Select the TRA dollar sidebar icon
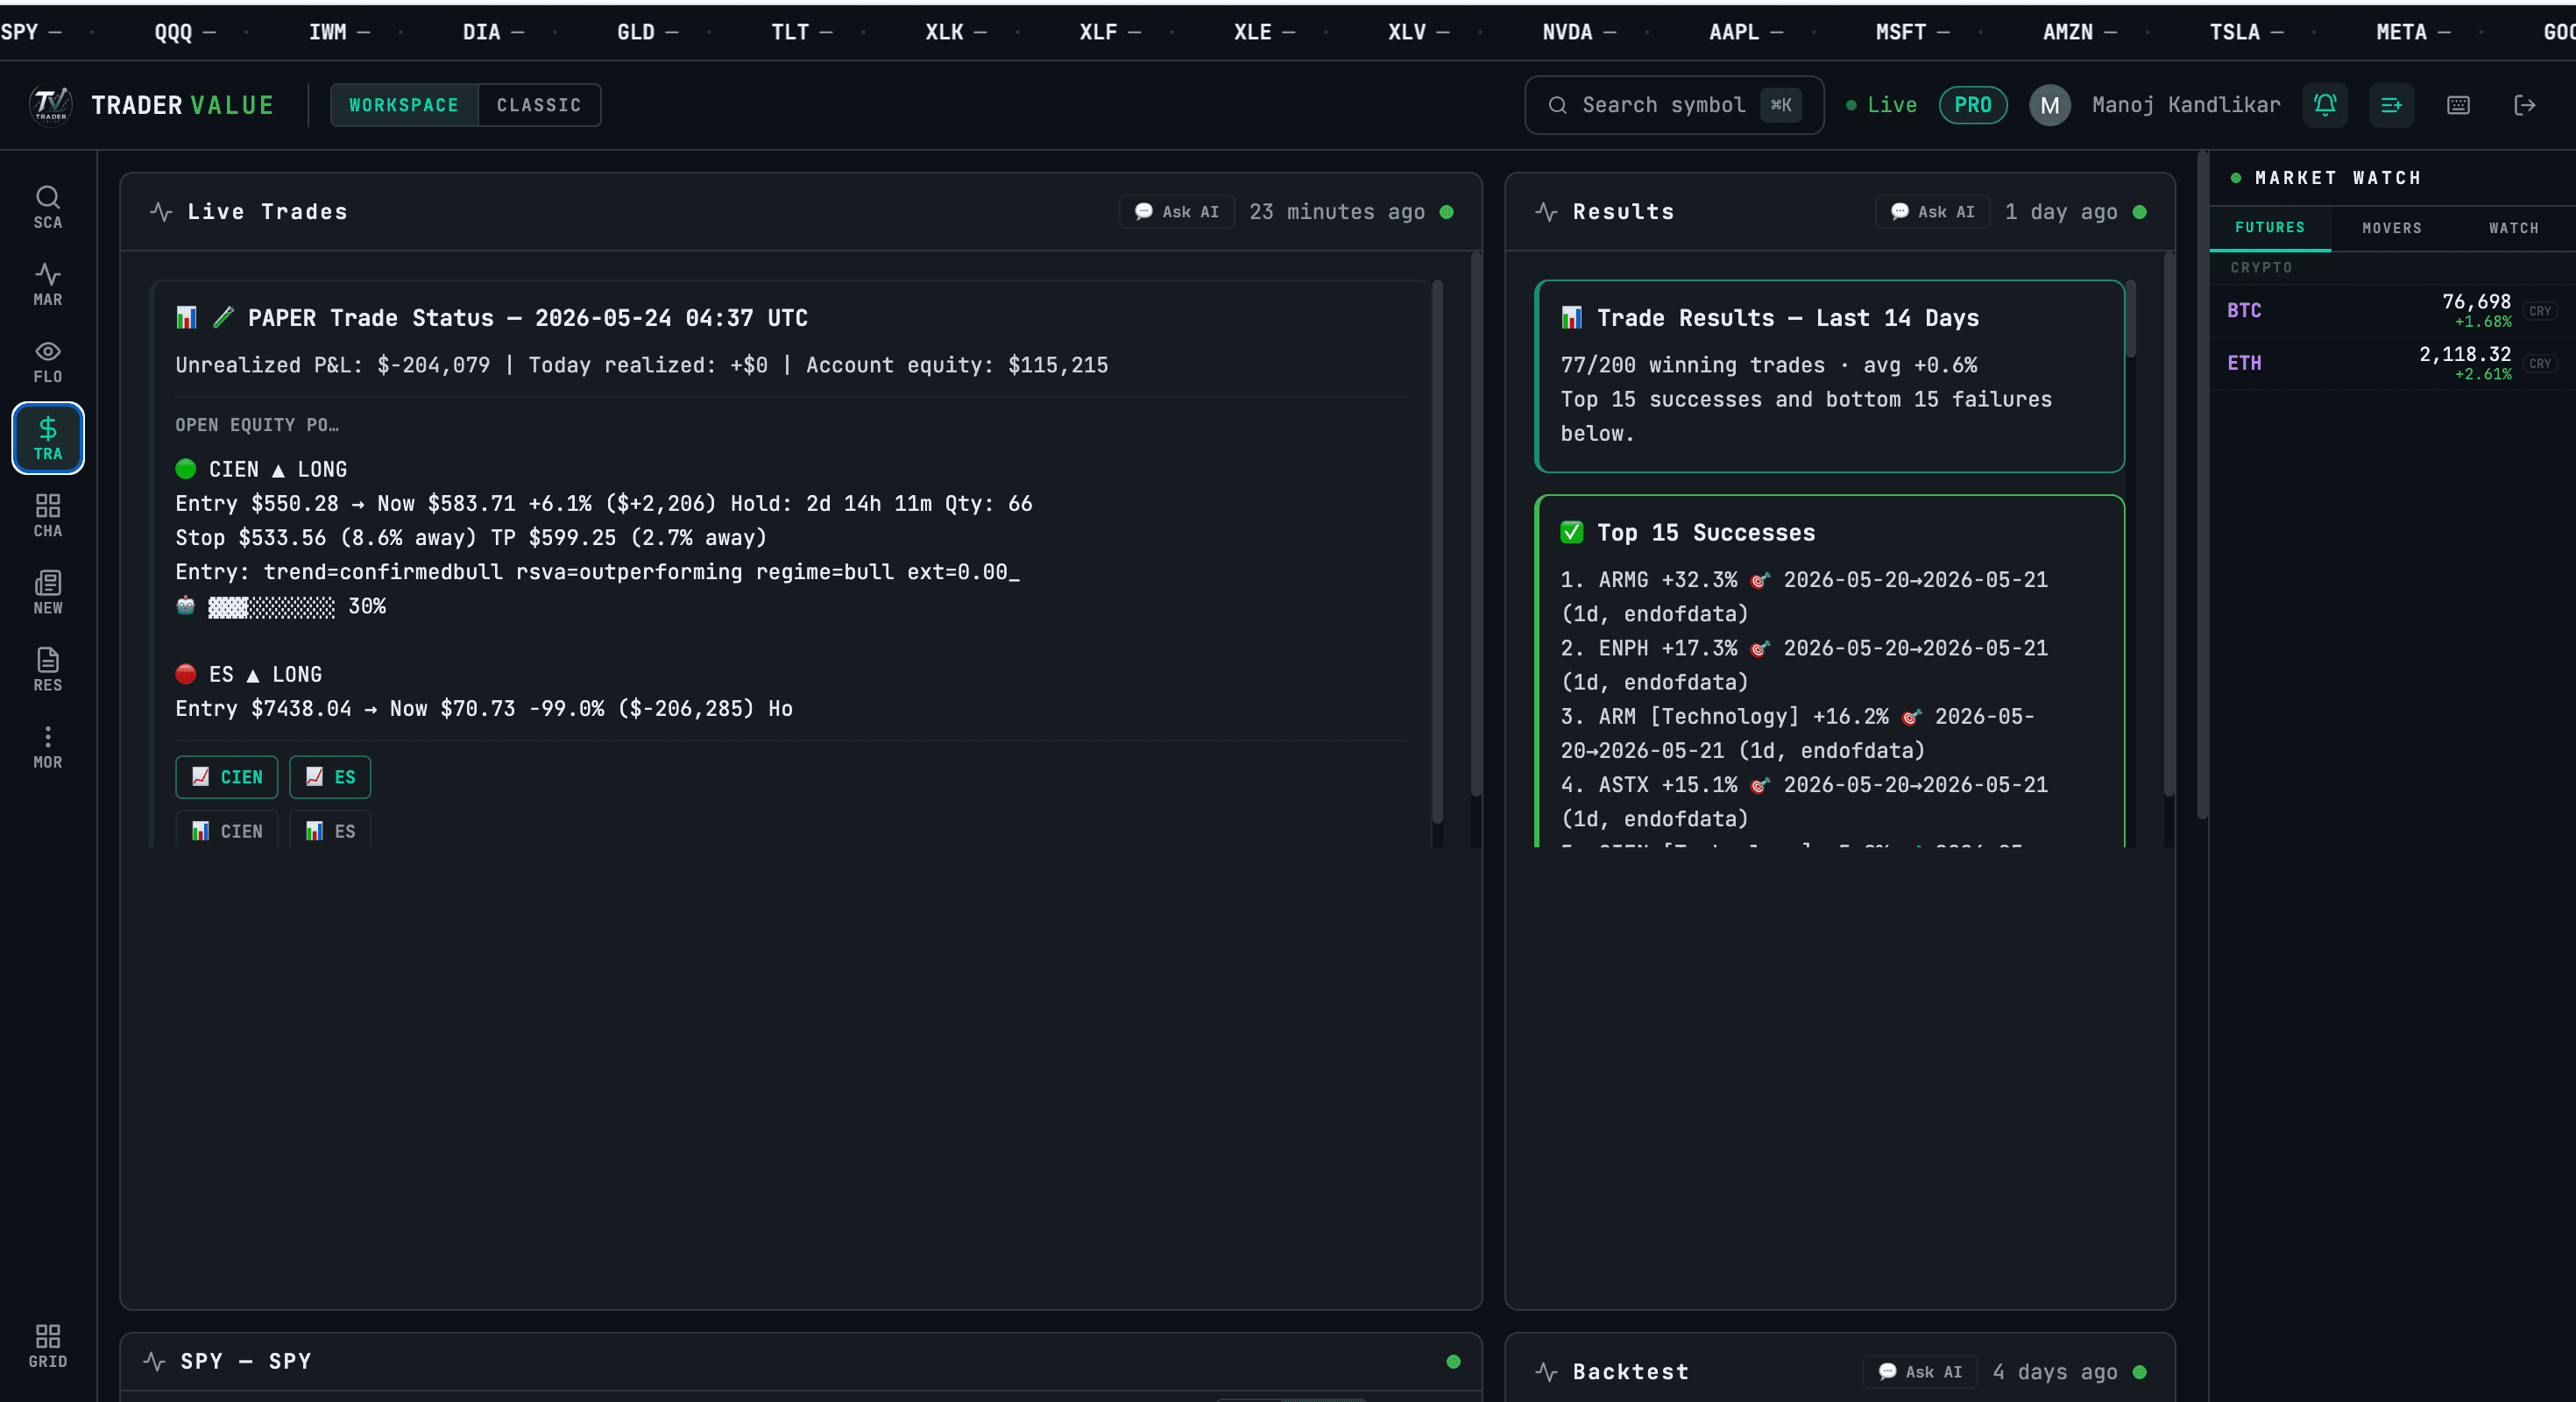 [47, 438]
